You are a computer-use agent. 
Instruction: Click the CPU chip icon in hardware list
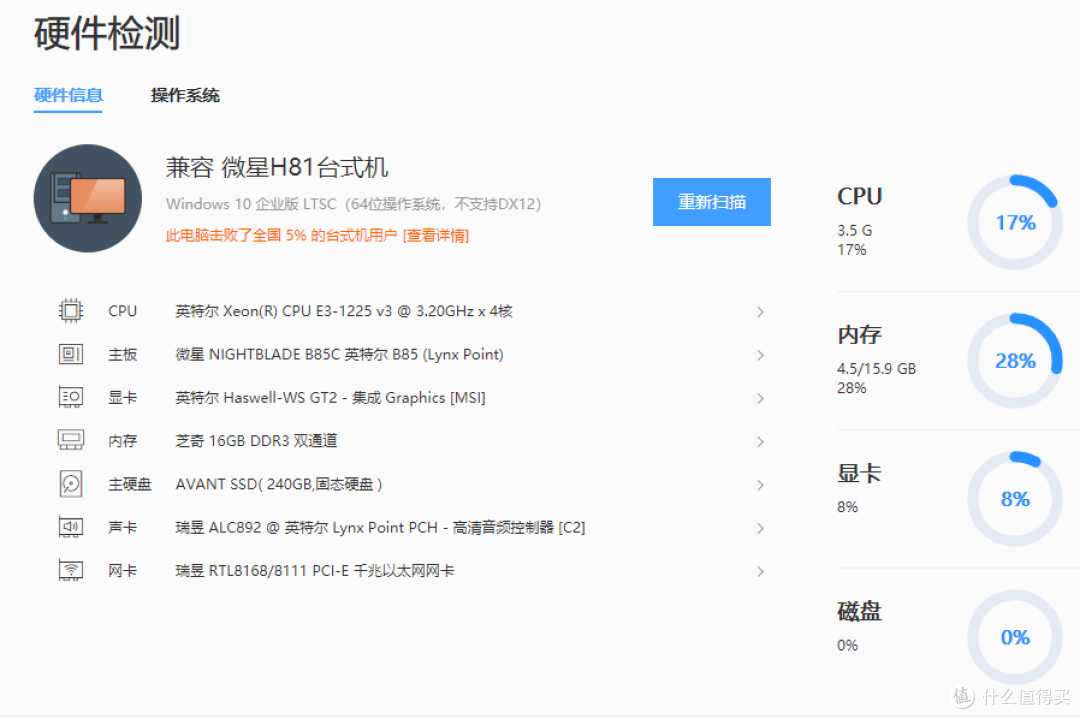pyautogui.click(x=70, y=311)
